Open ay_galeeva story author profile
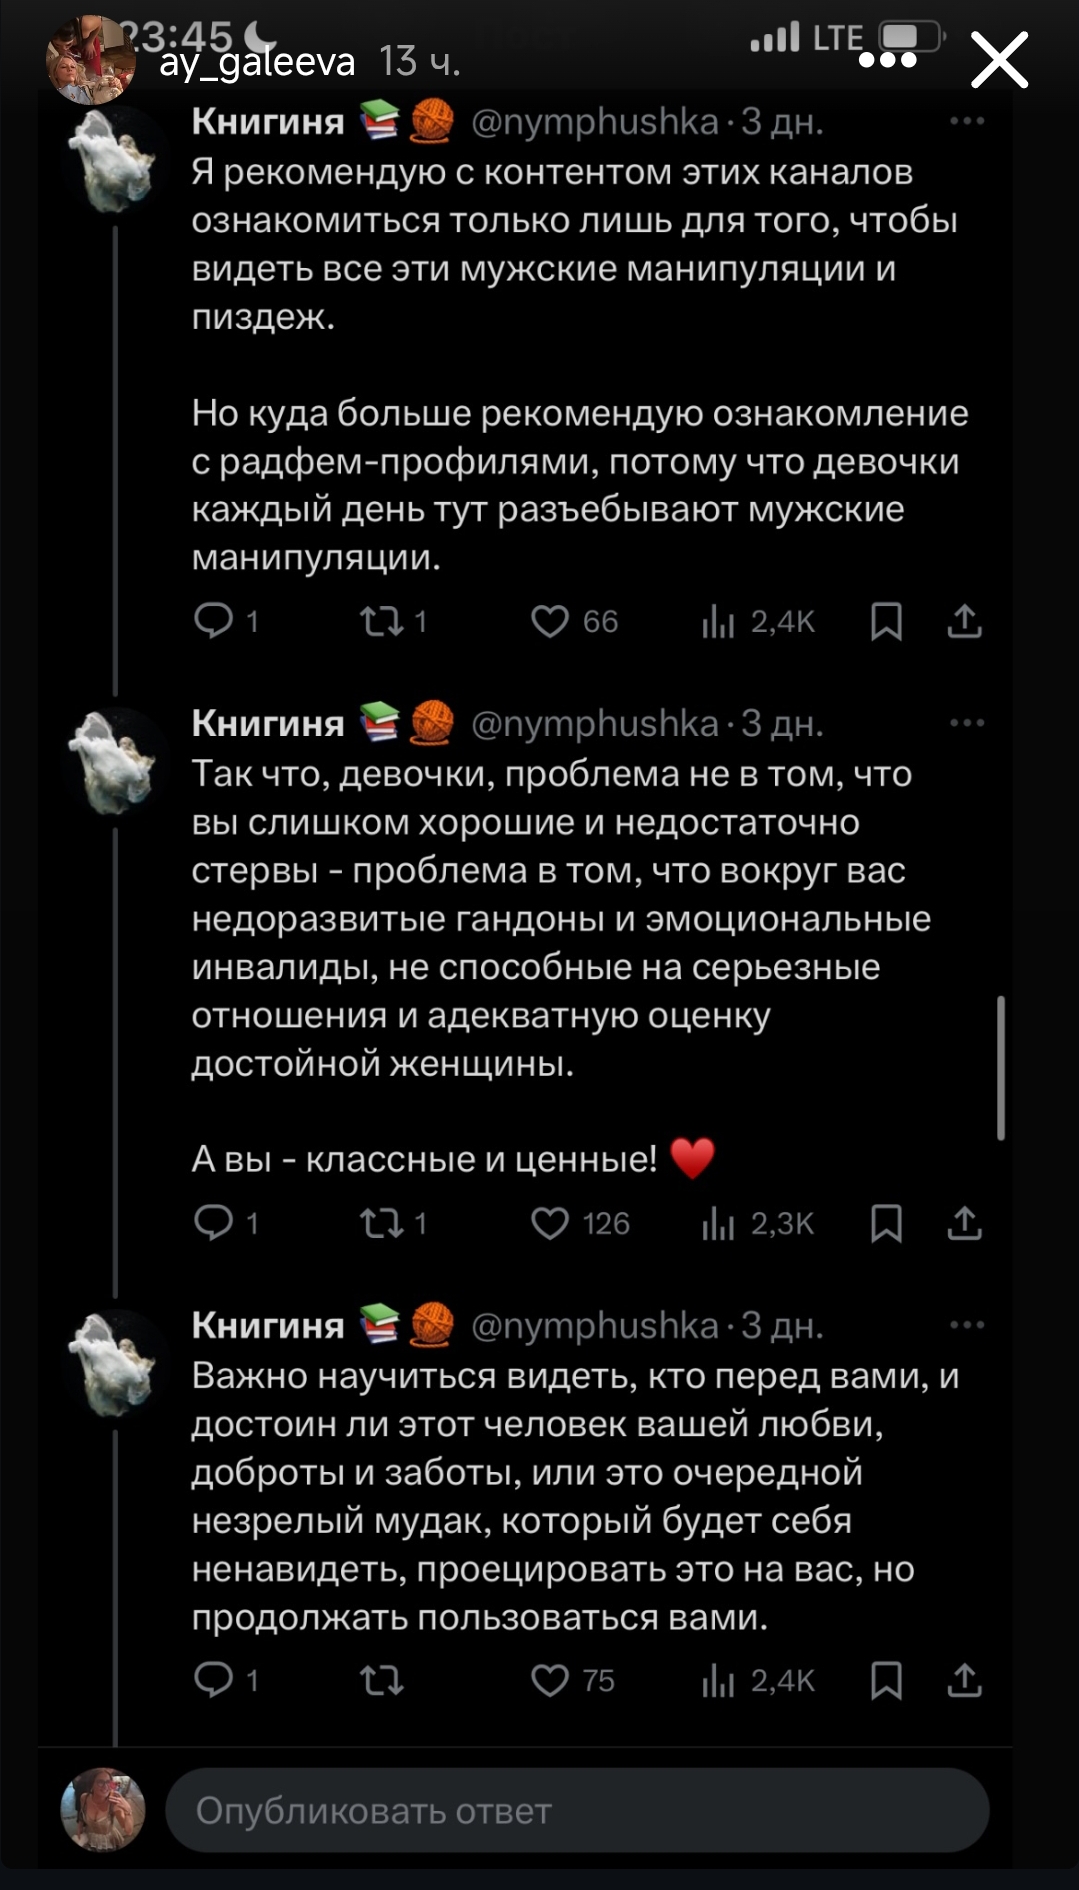This screenshot has height=1890, width=1079. 257,63
